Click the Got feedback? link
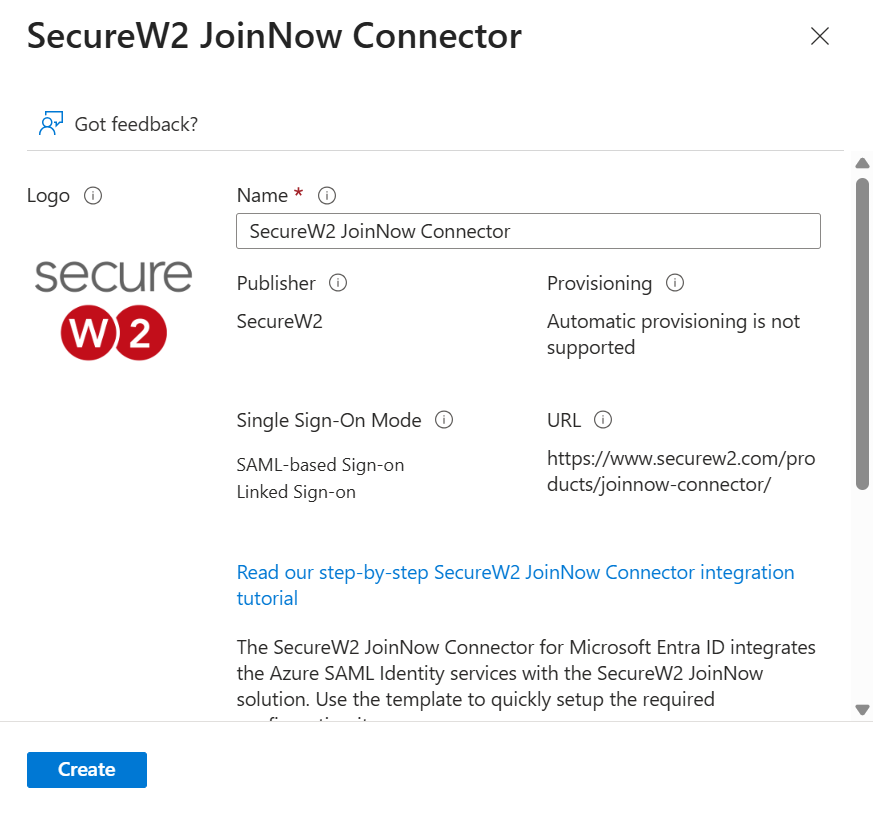The width and height of the screenshot is (873, 814). point(136,124)
